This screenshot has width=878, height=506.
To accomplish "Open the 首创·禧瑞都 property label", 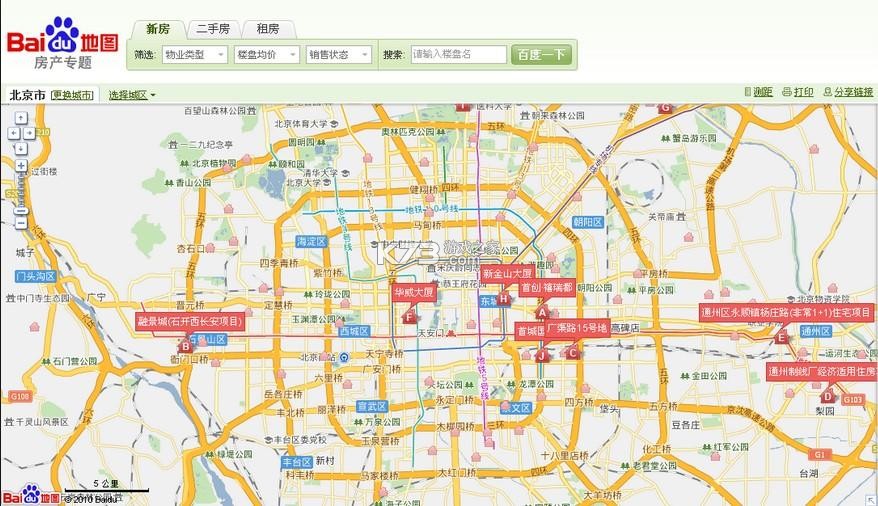I will pyautogui.click(x=547, y=288).
